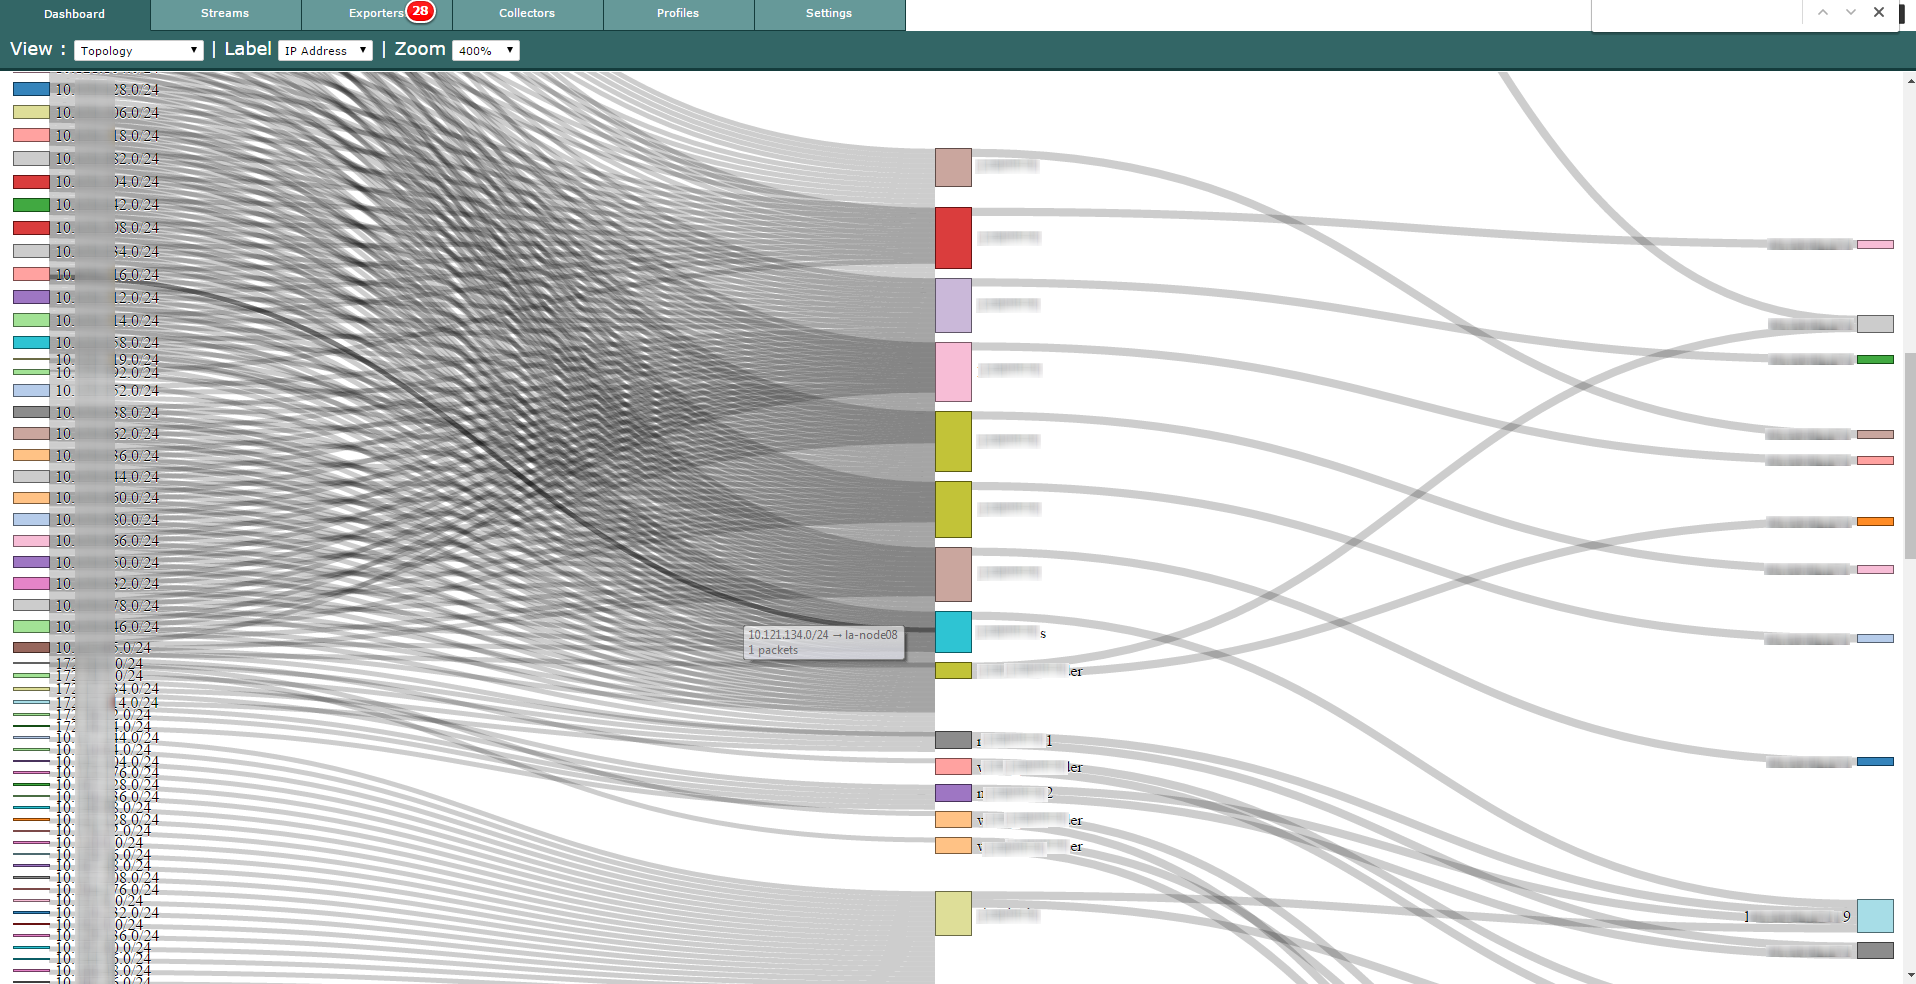The height and width of the screenshot is (984, 1916).
Task: Open the View dropdown showing Topology
Action: [138, 50]
